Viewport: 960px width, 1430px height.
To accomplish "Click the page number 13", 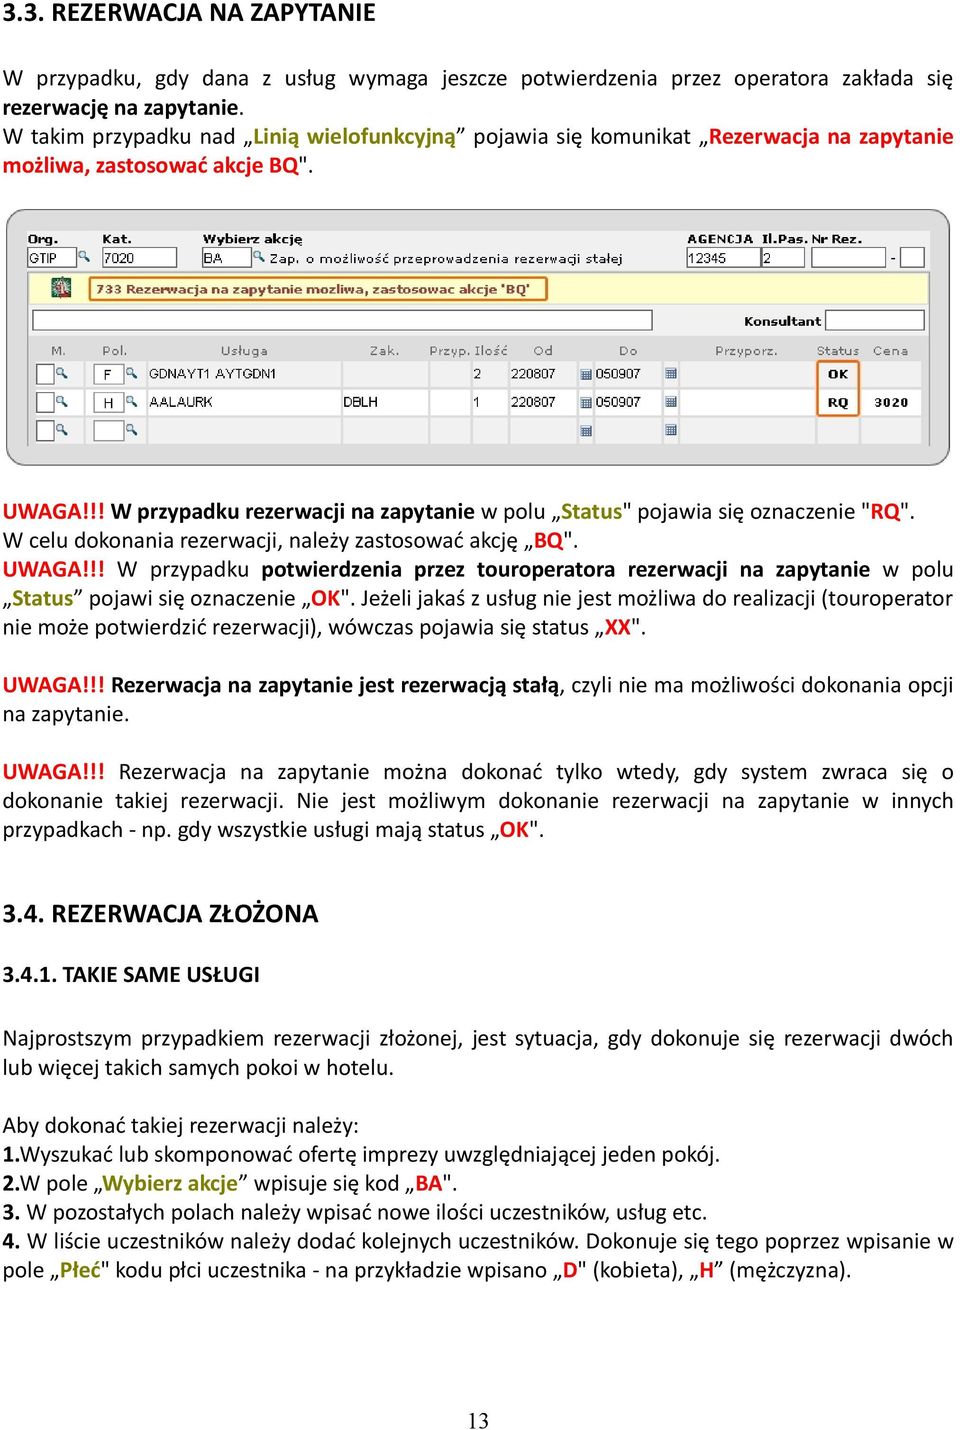I will (x=478, y=1420).
